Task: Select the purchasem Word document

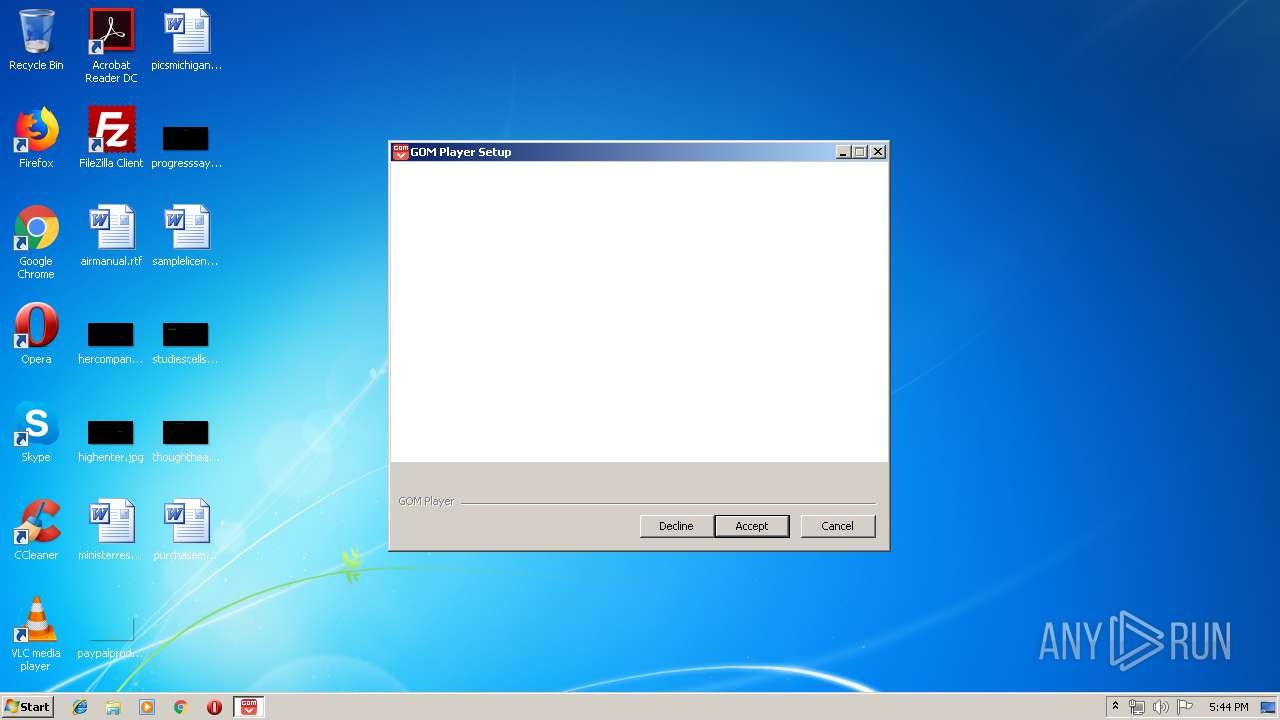Action: [186, 530]
